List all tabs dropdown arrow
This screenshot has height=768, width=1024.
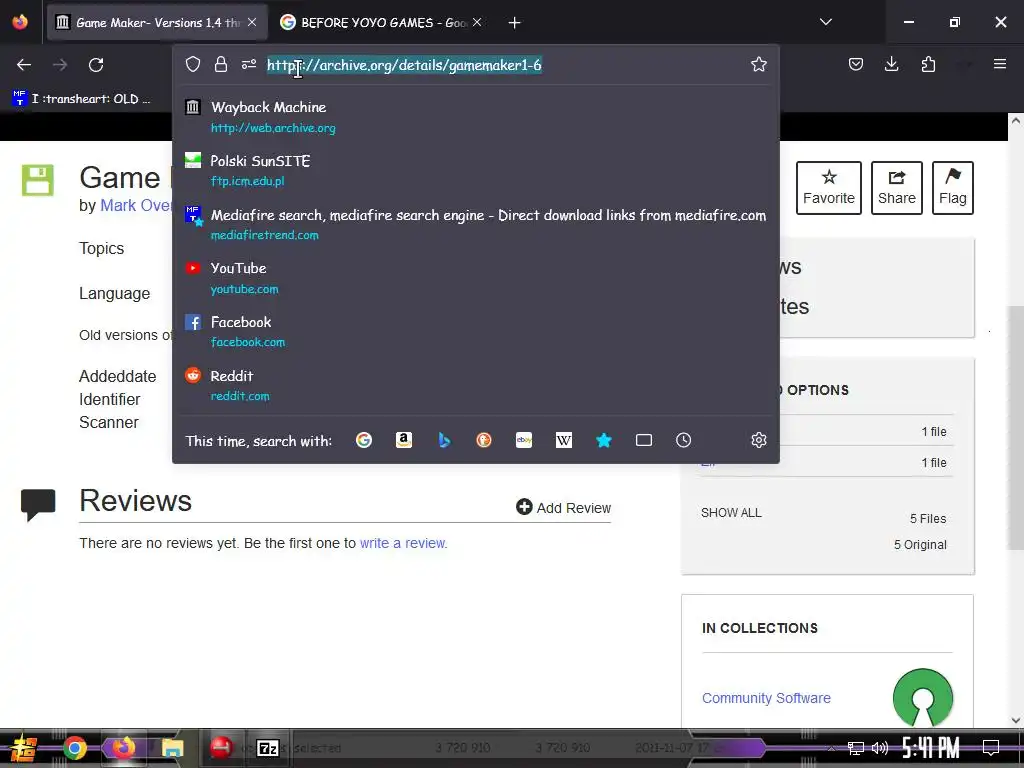825,22
